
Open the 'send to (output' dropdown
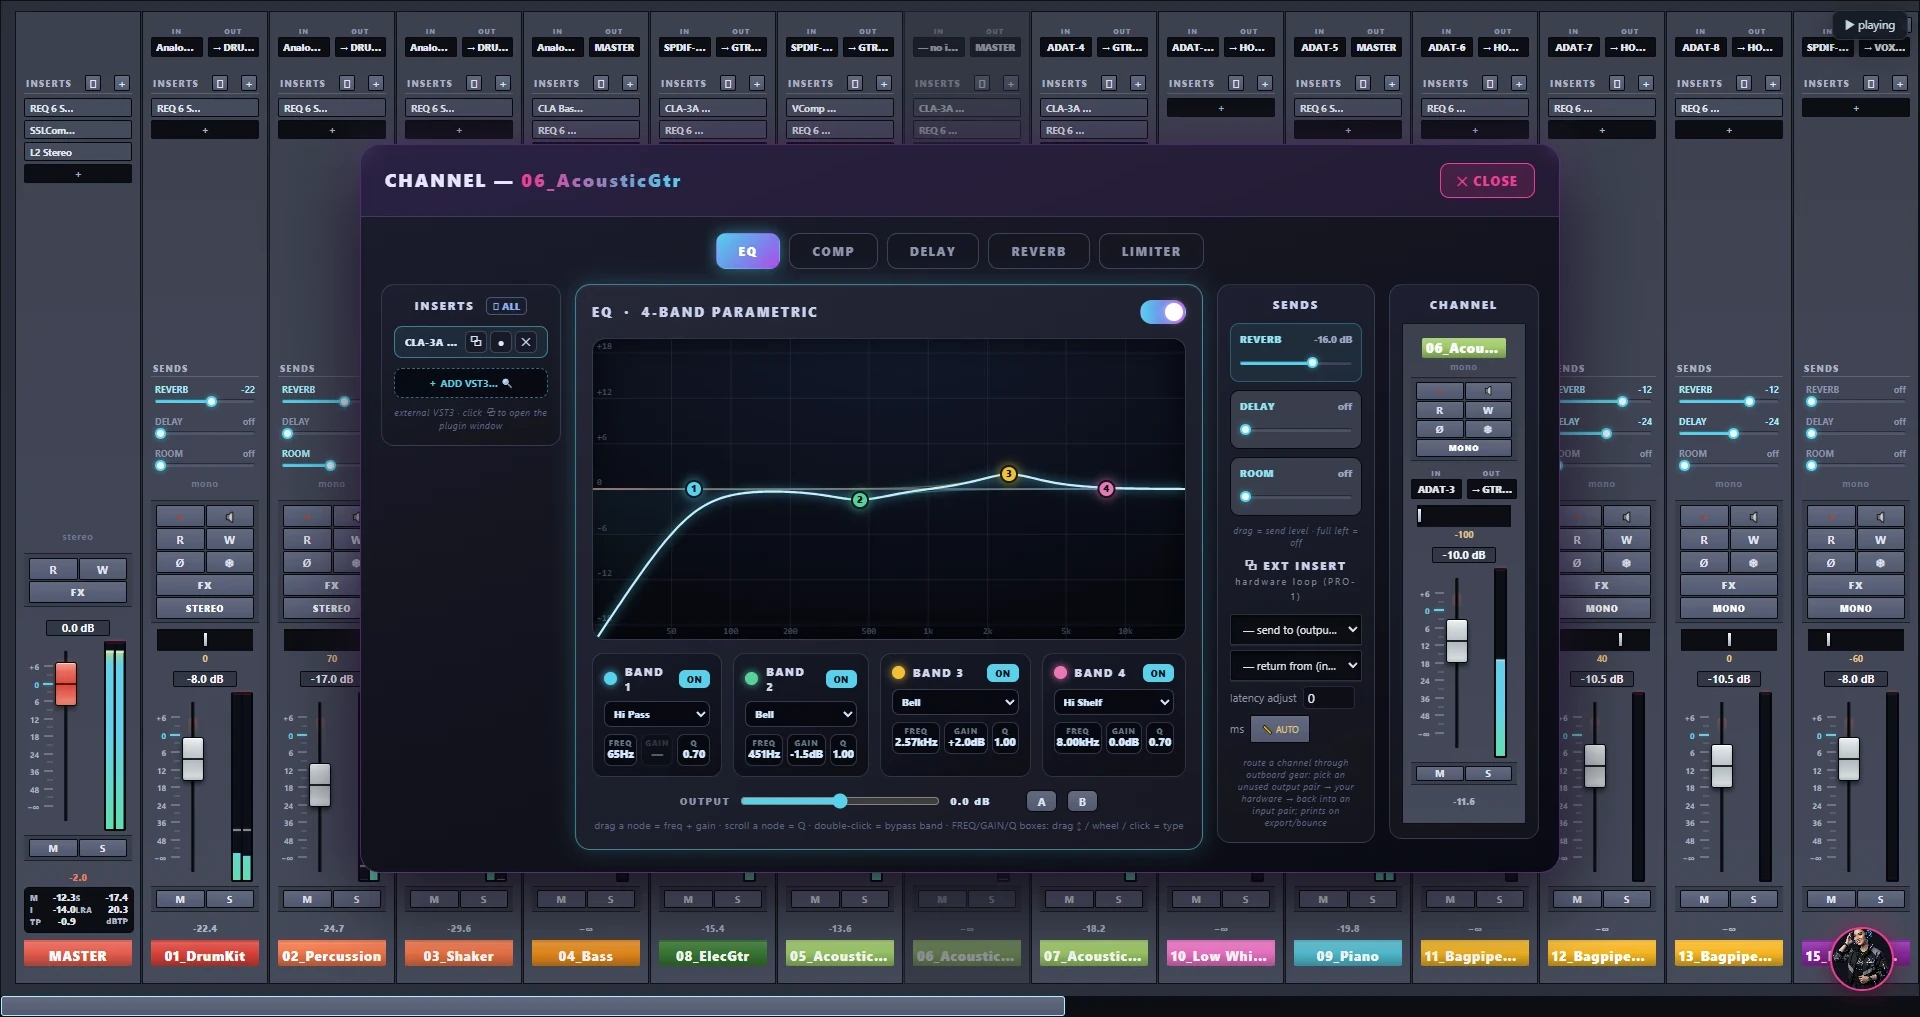pyautogui.click(x=1295, y=630)
